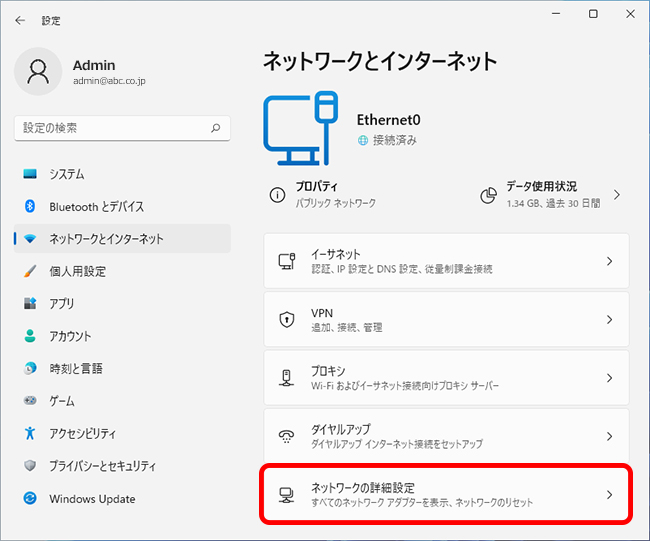Screen dimensions: 650x541
Task: Expand イーサネット row with its chevron
Action: tap(609, 261)
